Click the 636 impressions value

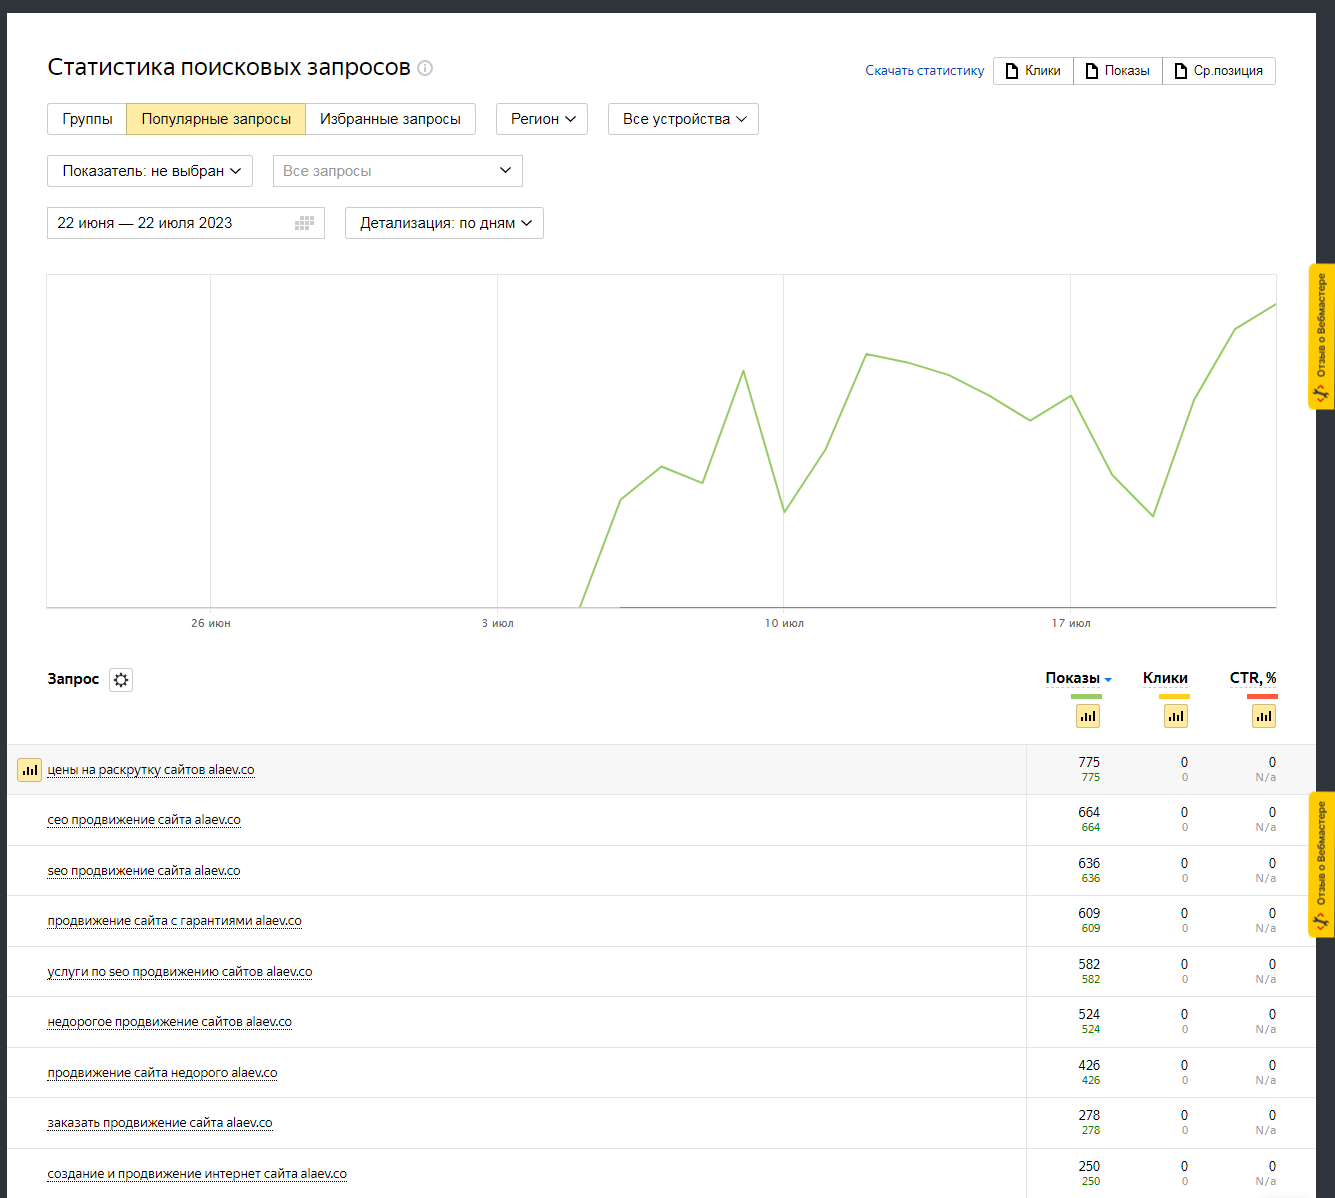point(1089,863)
